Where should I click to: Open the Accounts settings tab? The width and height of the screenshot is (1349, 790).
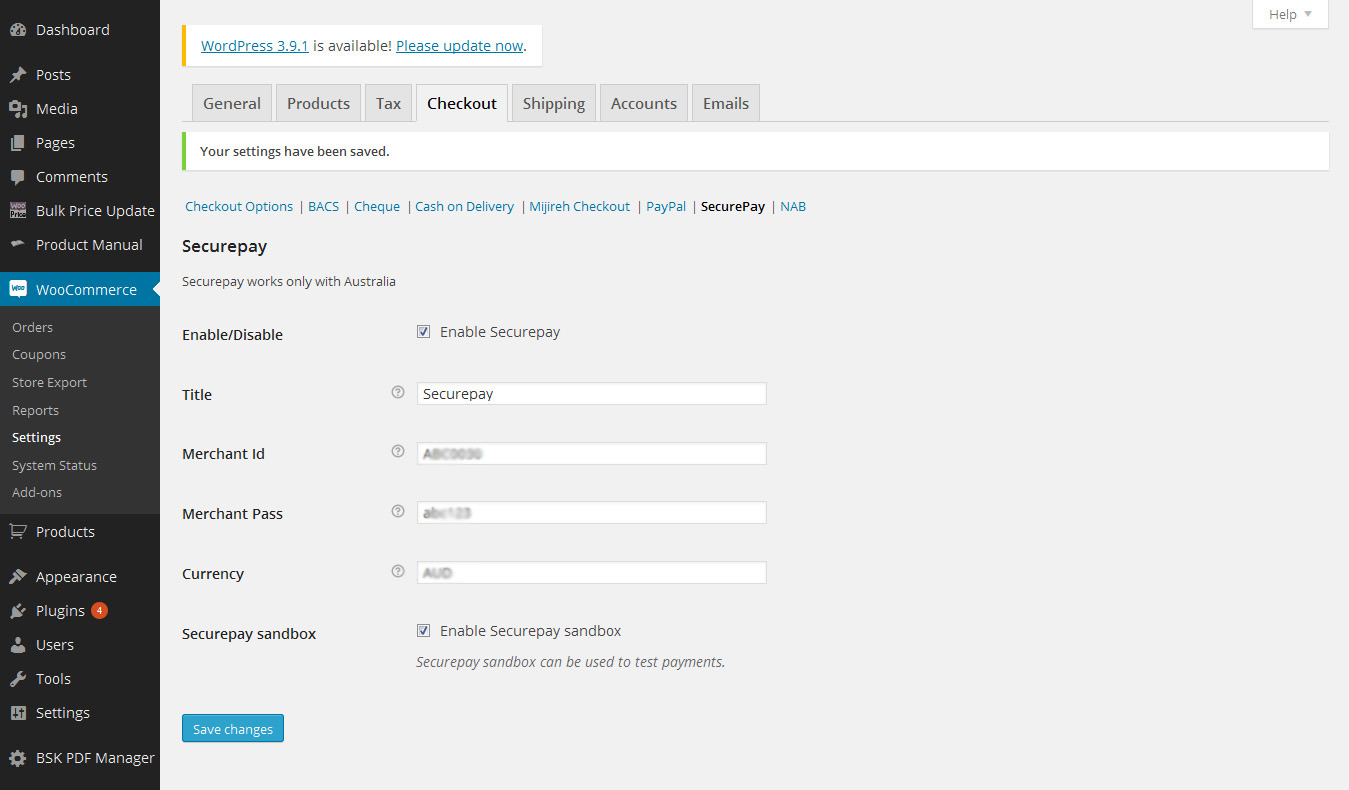[x=643, y=102]
